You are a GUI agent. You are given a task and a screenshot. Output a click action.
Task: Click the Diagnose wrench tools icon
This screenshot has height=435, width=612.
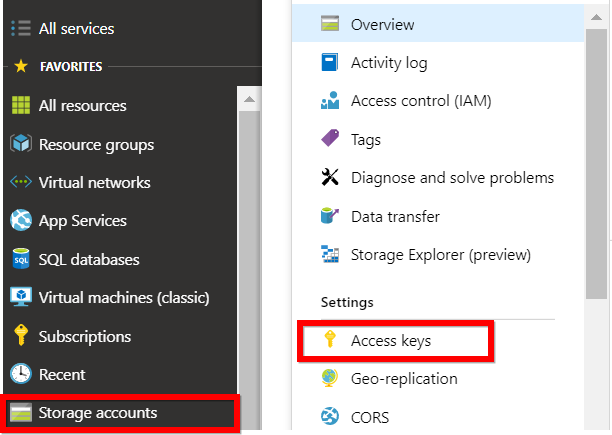(330, 177)
